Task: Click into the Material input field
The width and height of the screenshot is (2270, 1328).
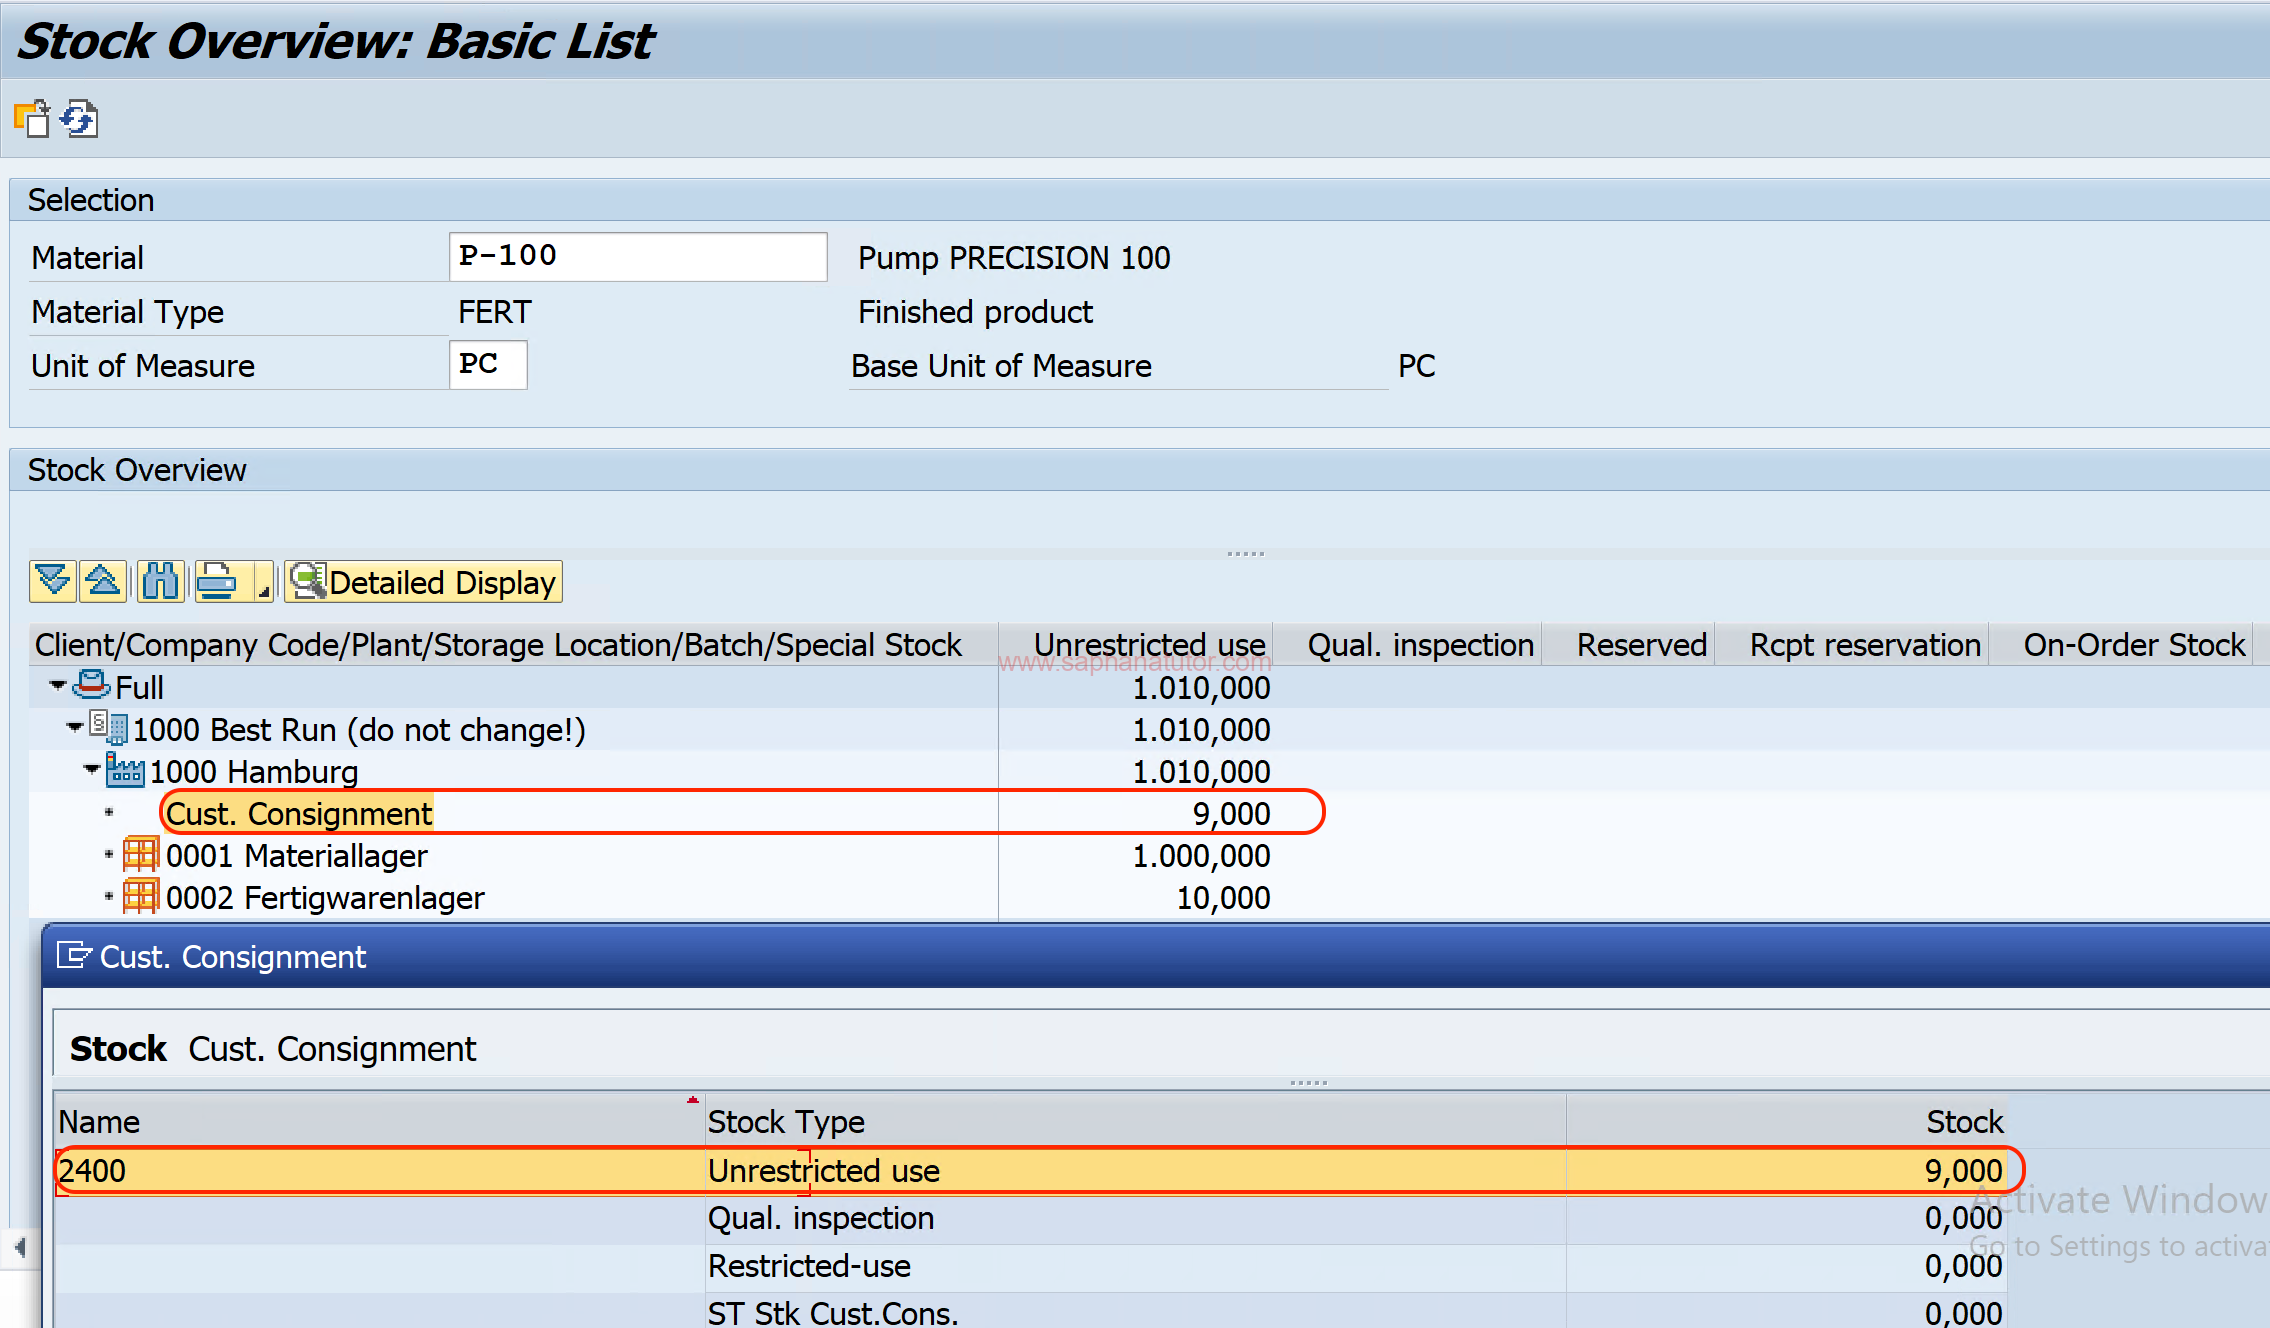Action: click(x=638, y=257)
